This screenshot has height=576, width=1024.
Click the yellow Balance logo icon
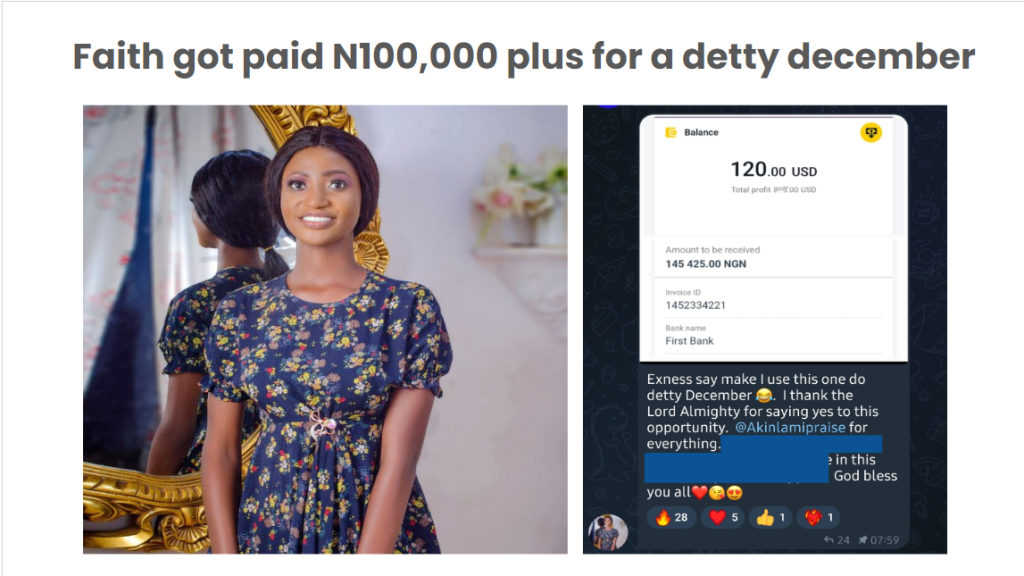[x=671, y=132]
